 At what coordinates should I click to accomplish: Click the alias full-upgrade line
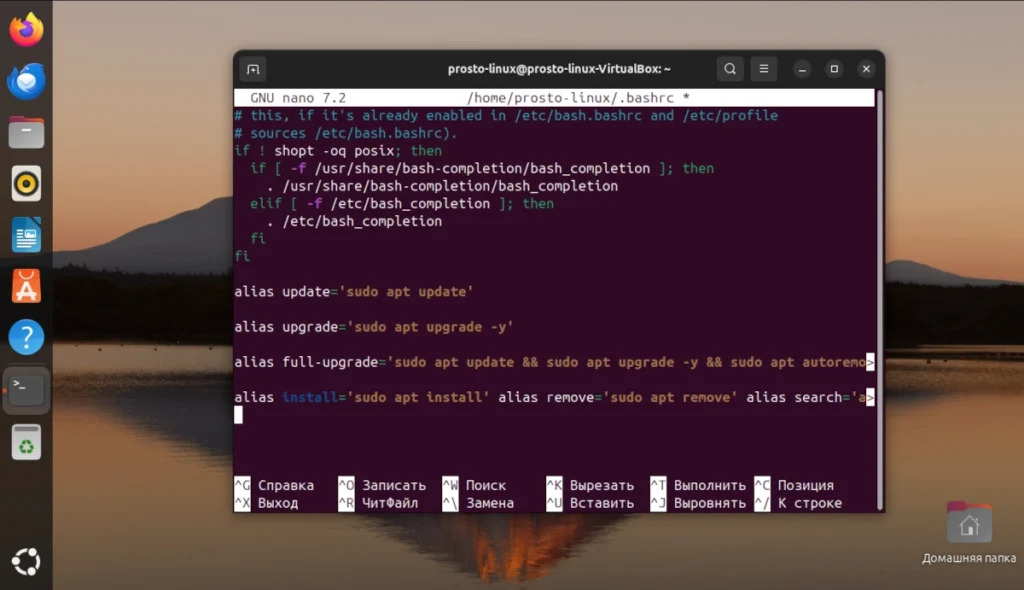(554, 362)
